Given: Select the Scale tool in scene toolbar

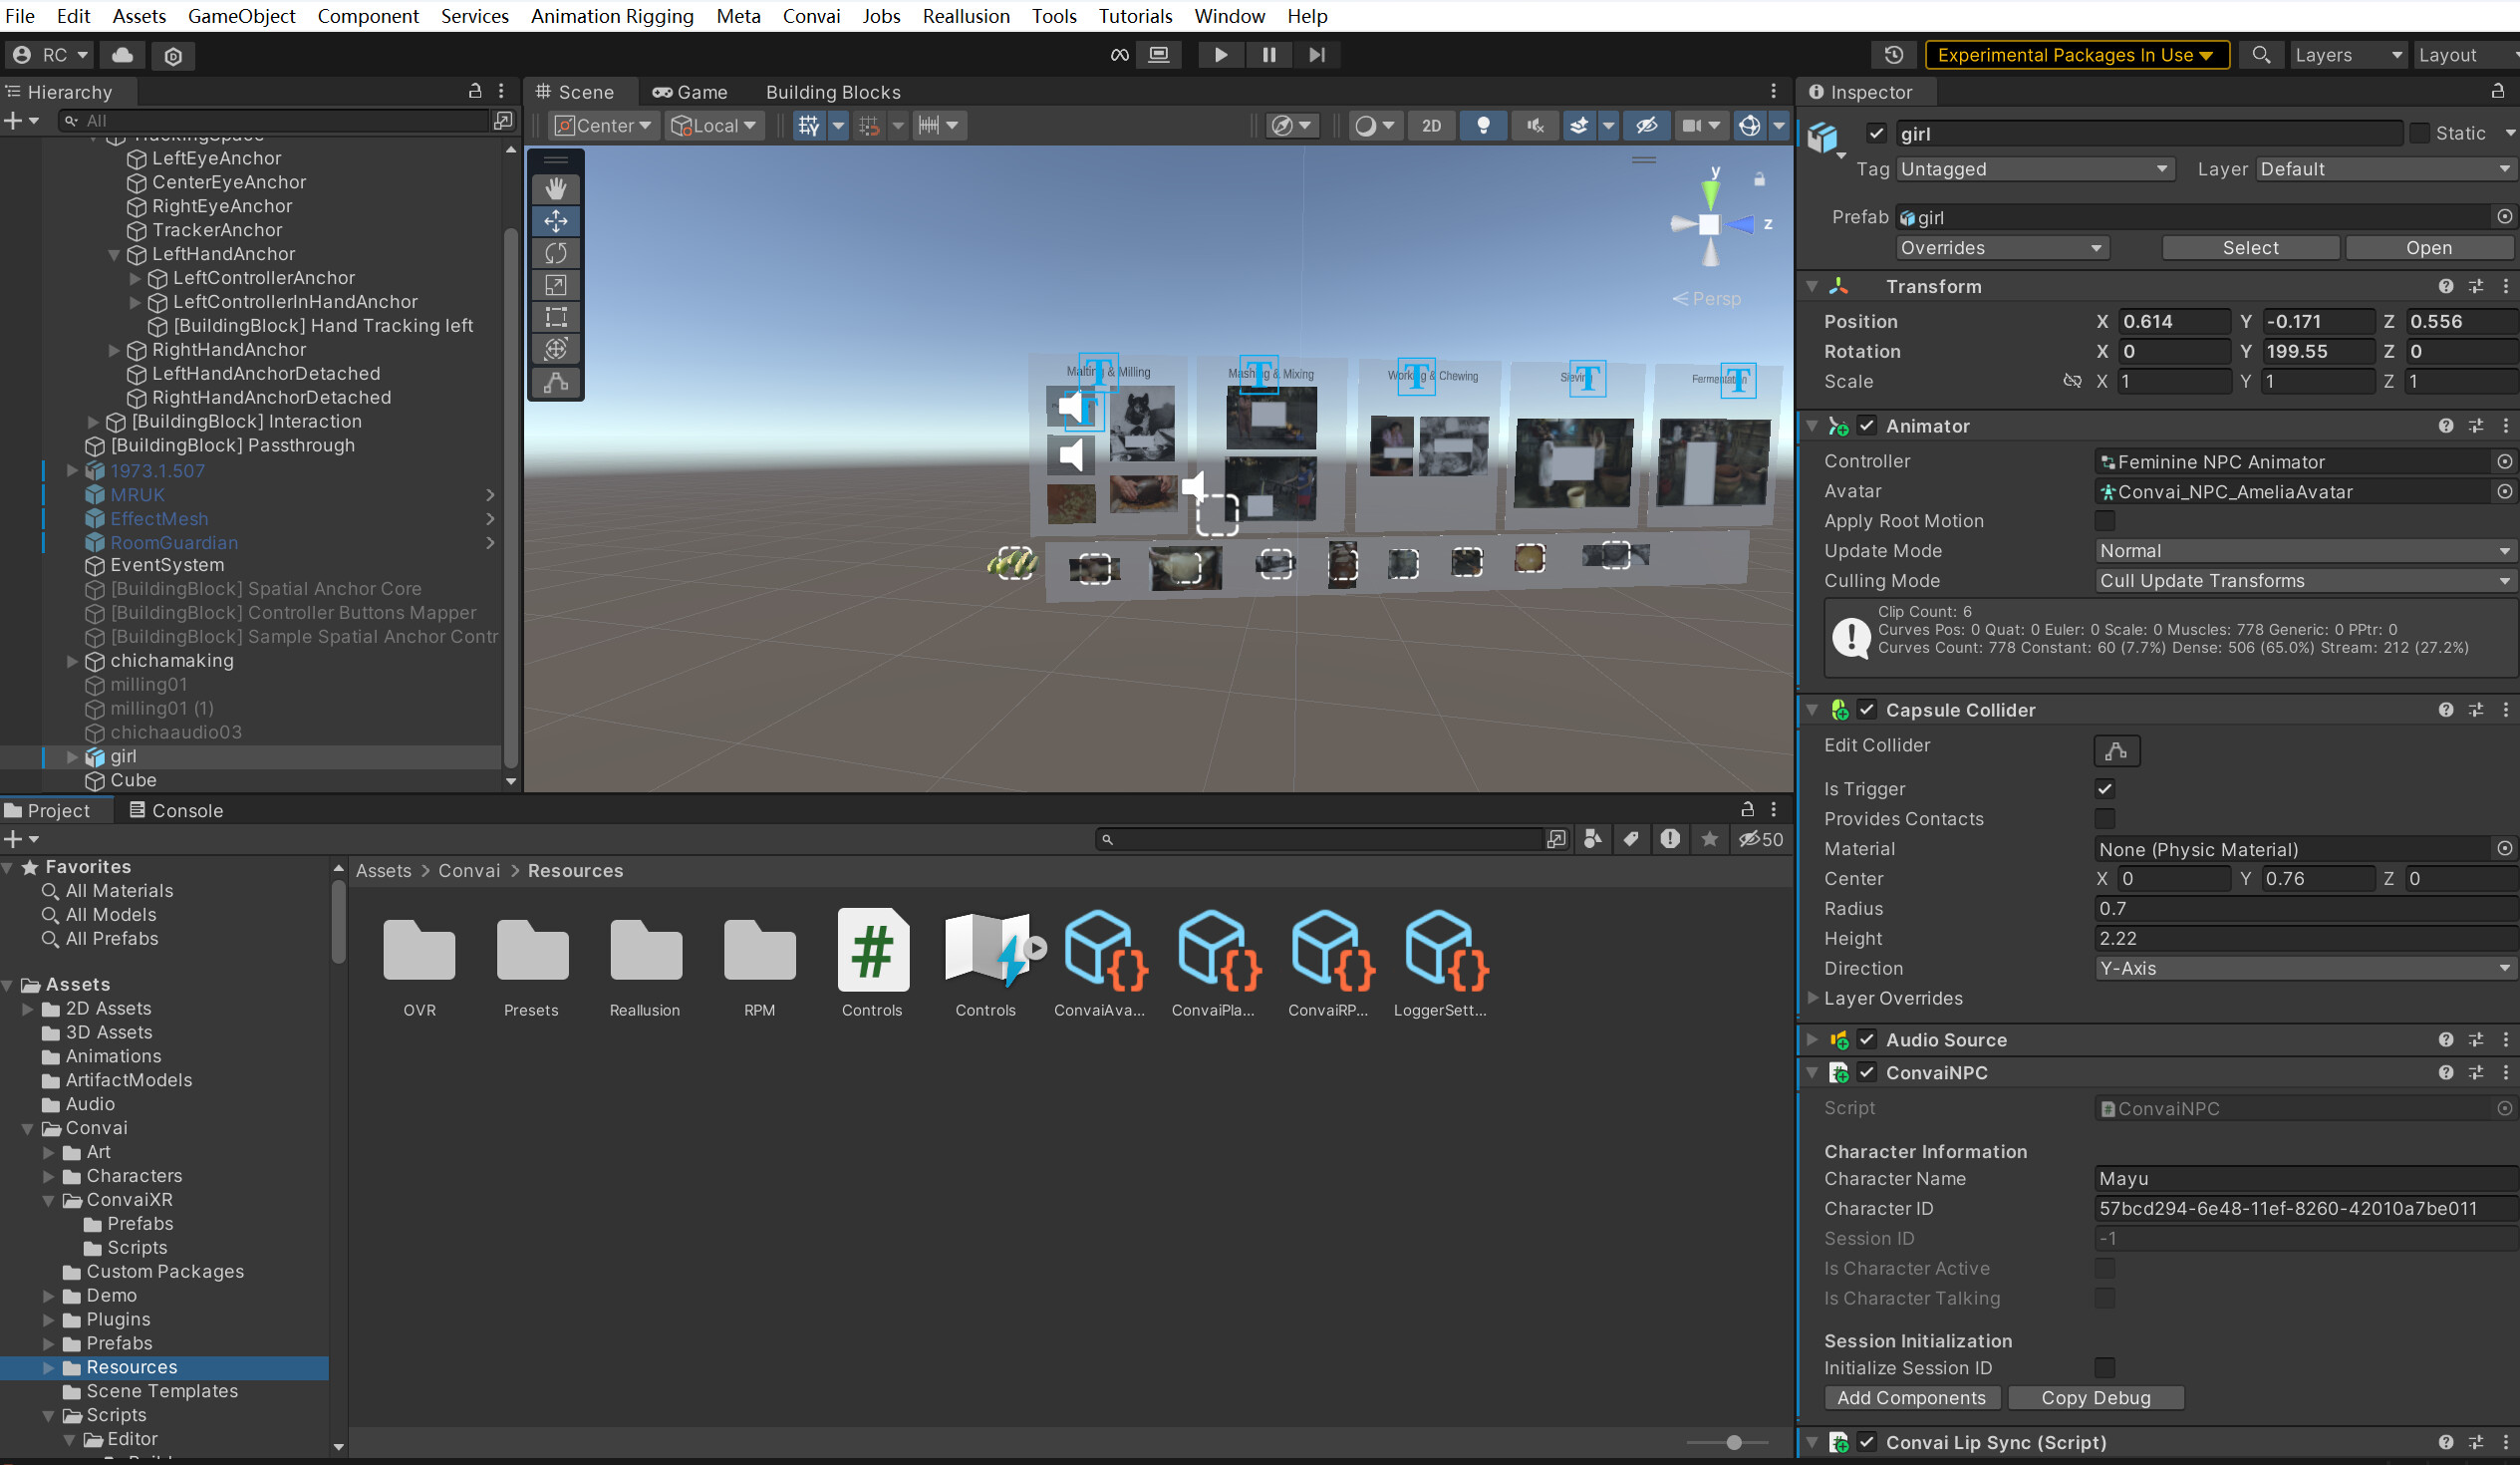Looking at the screenshot, I should click(x=556, y=285).
